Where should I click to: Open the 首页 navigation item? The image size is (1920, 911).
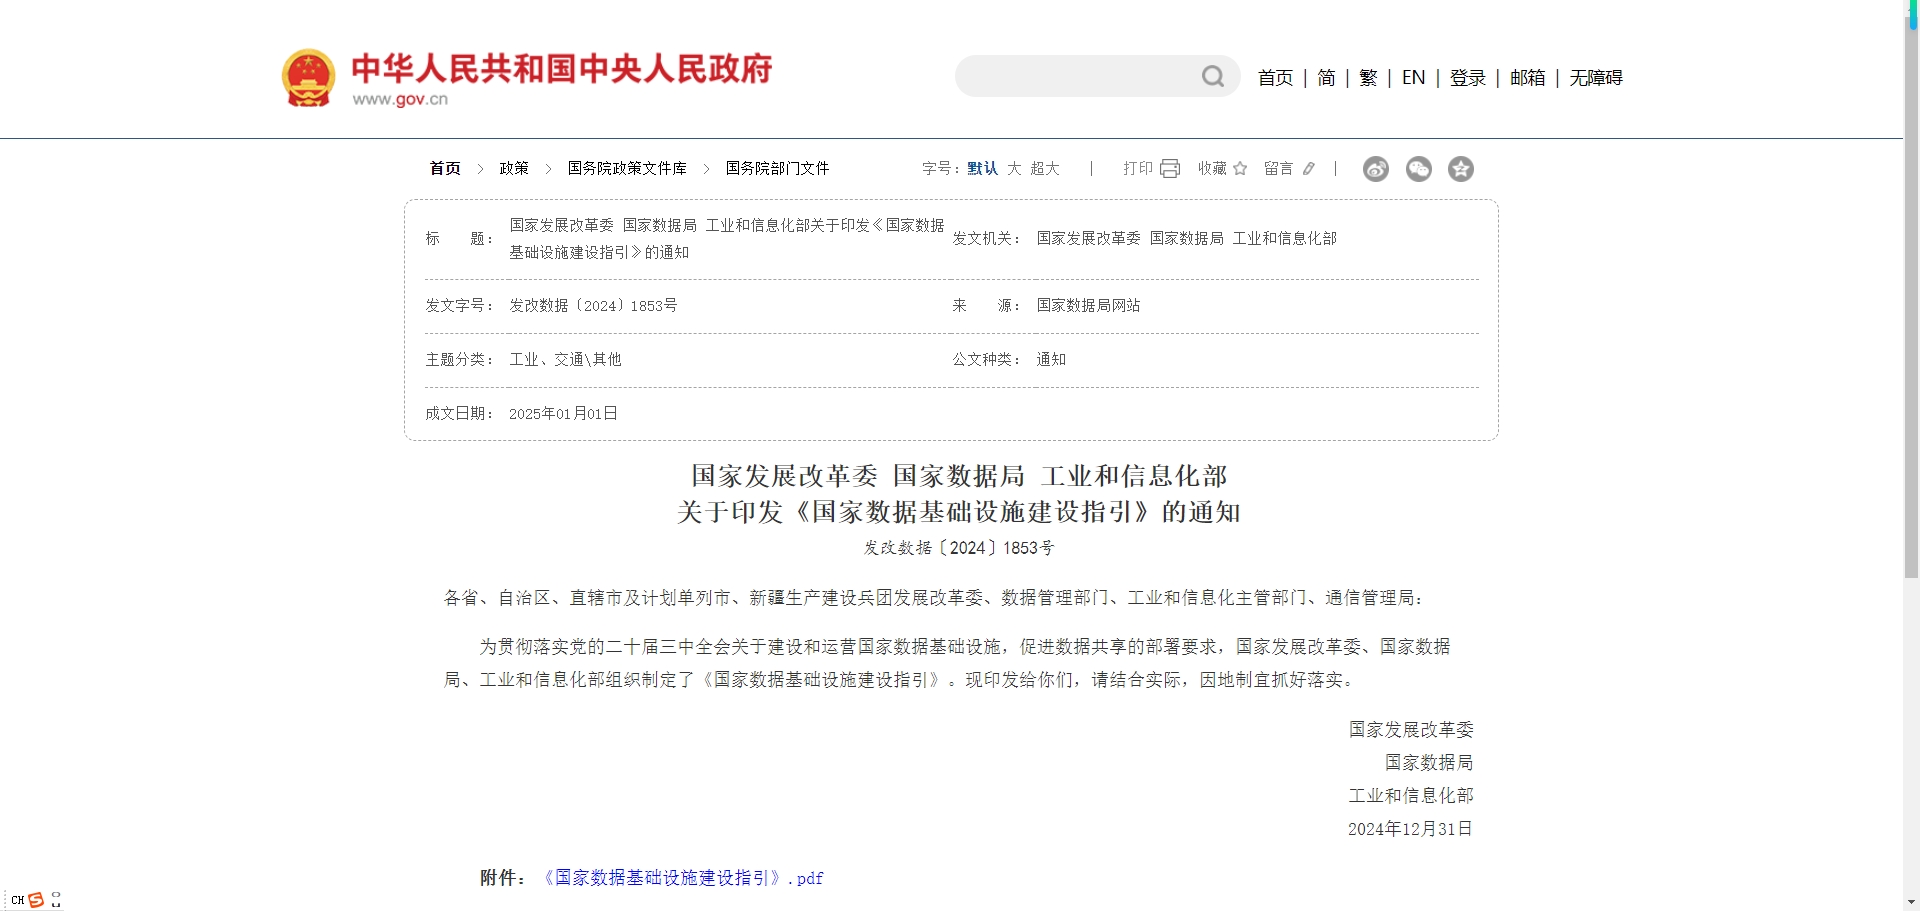coord(1274,77)
